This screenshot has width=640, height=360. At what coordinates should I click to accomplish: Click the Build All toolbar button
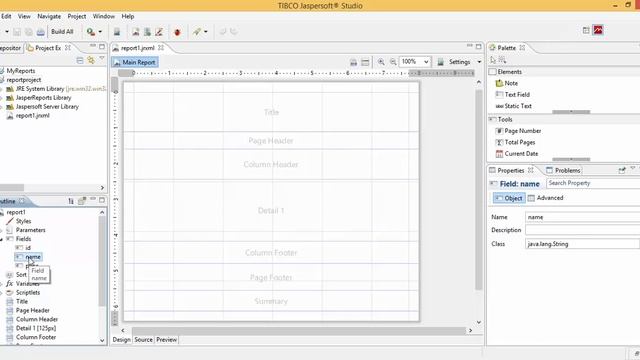pyautogui.click(x=62, y=31)
